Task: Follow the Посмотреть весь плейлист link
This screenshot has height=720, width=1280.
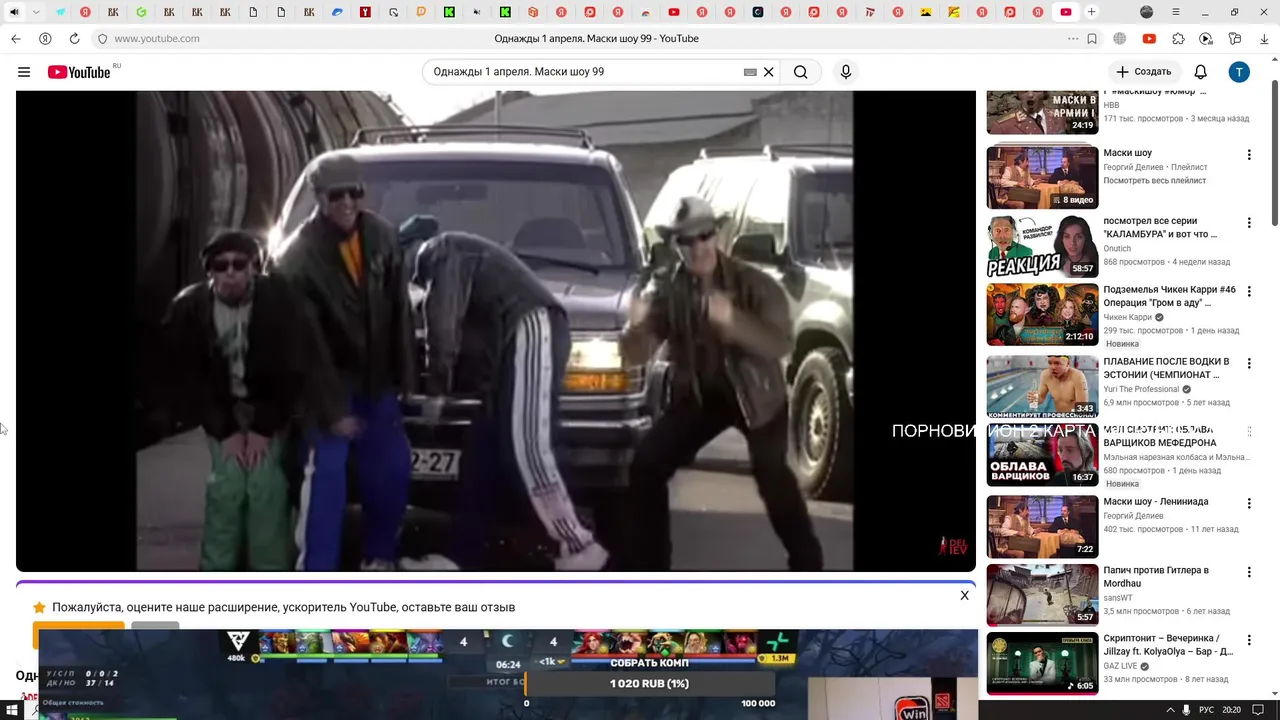Action: click(1154, 181)
